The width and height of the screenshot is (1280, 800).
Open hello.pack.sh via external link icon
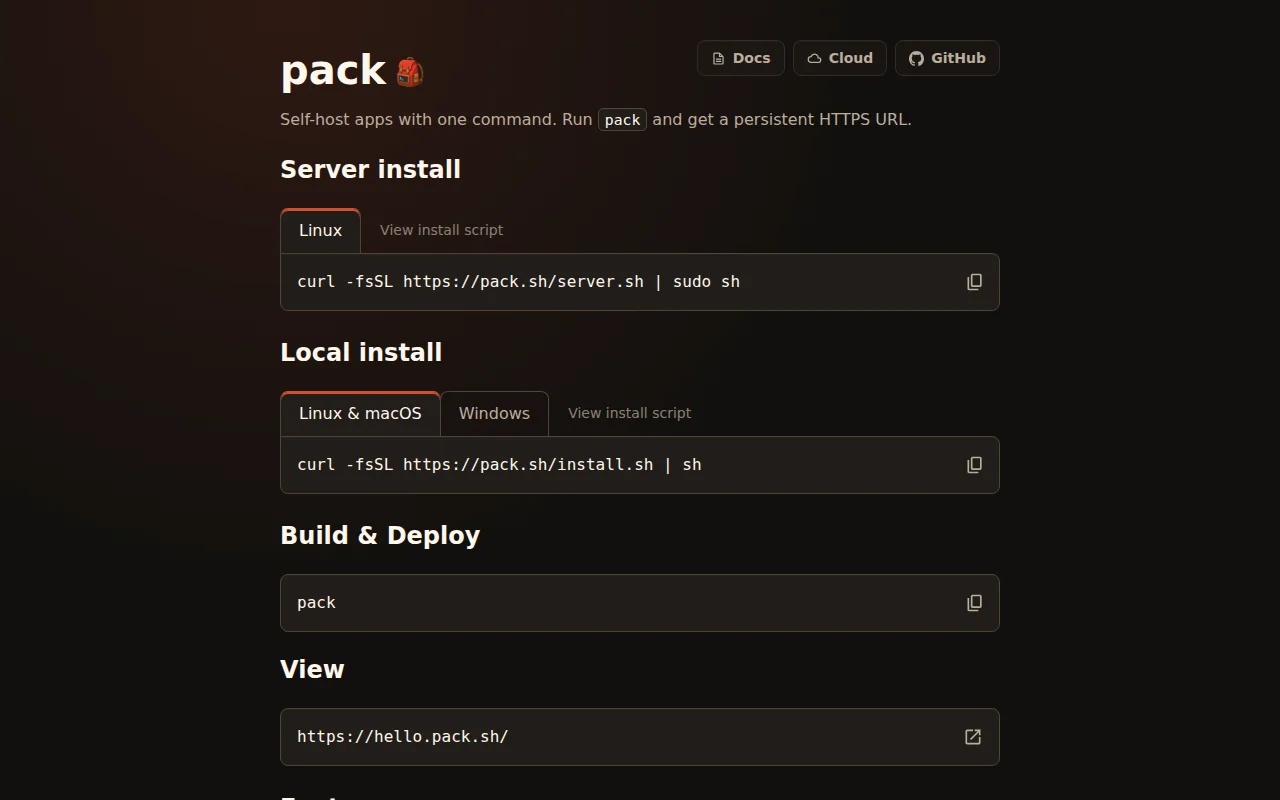pos(972,737)
